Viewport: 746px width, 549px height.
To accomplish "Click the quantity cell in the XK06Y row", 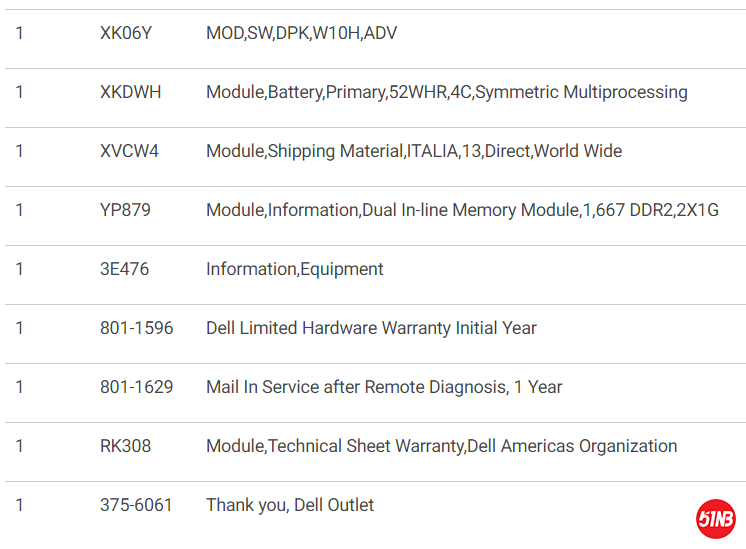I will (x=20, y=33).
